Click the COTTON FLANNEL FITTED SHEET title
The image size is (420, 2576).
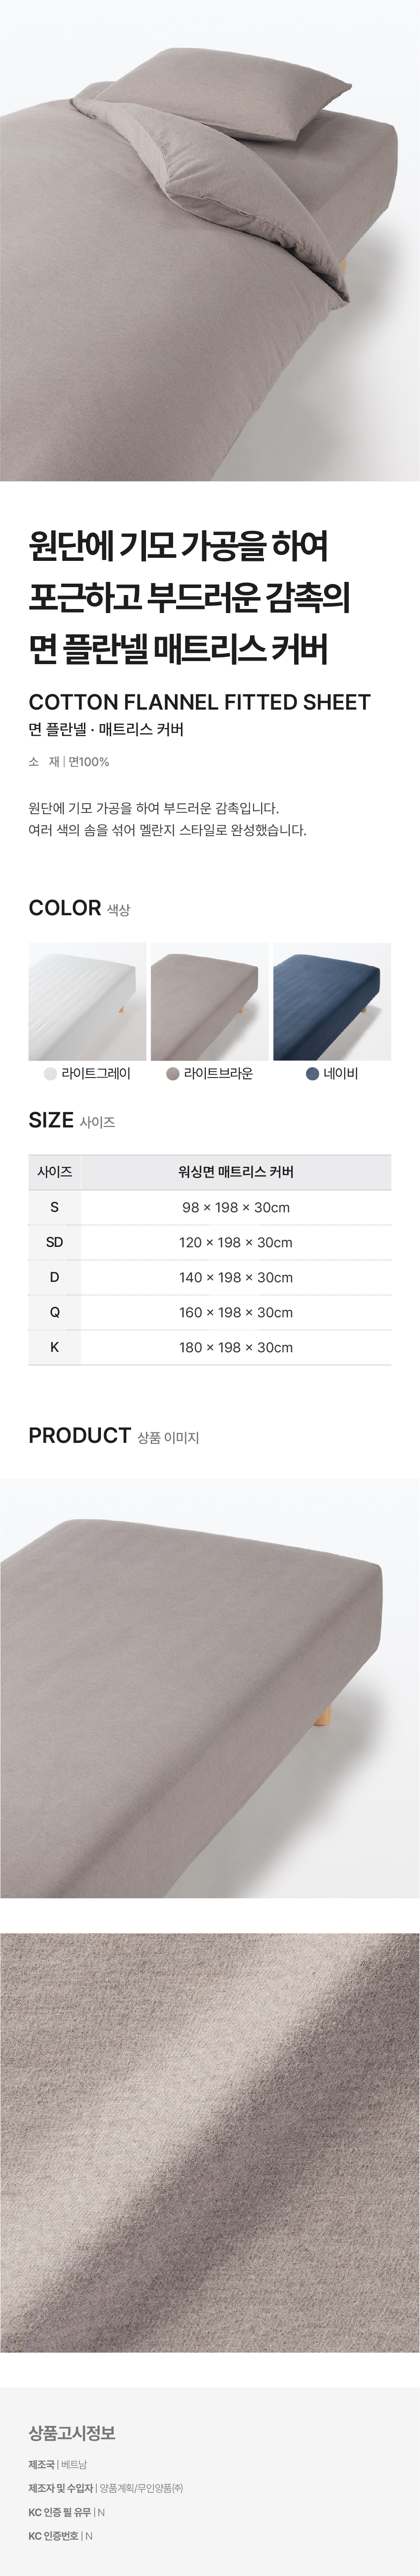point(199,702)
